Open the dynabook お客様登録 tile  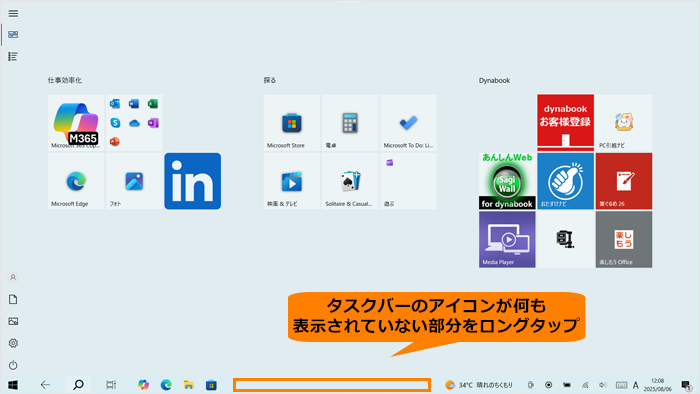point(566,123)
